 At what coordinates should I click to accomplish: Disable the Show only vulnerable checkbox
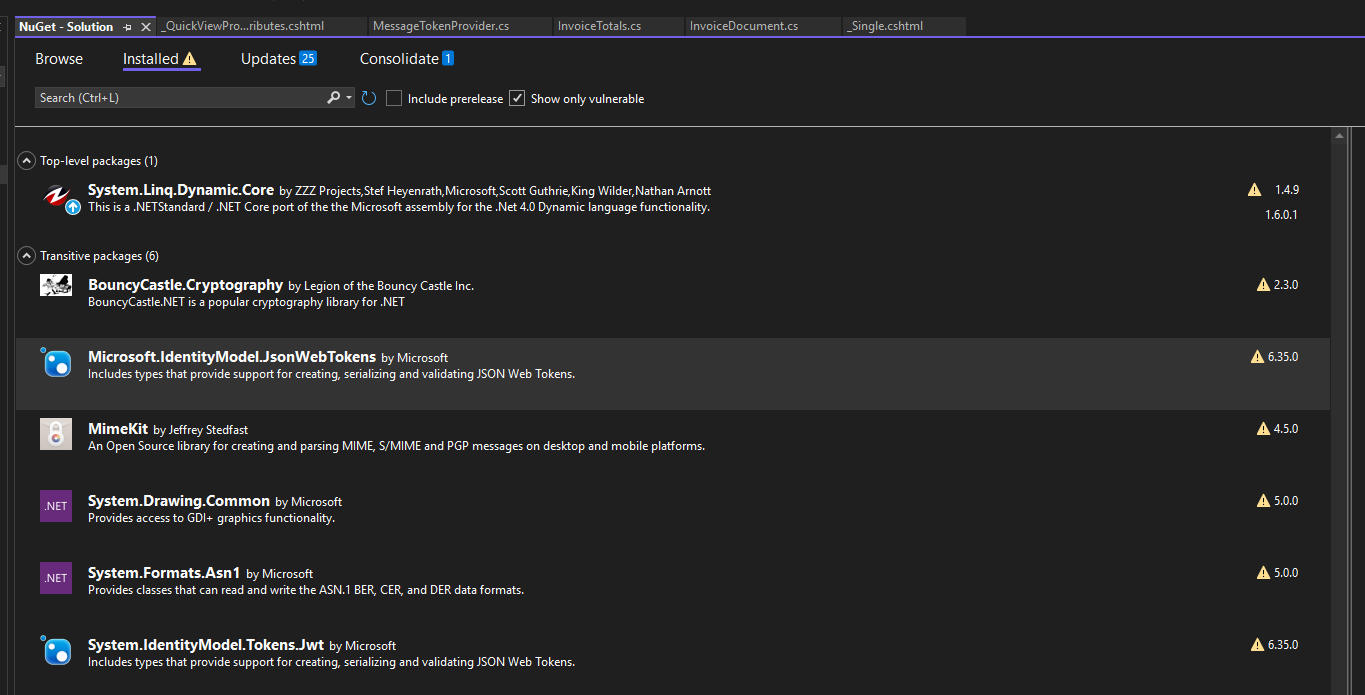517,98
